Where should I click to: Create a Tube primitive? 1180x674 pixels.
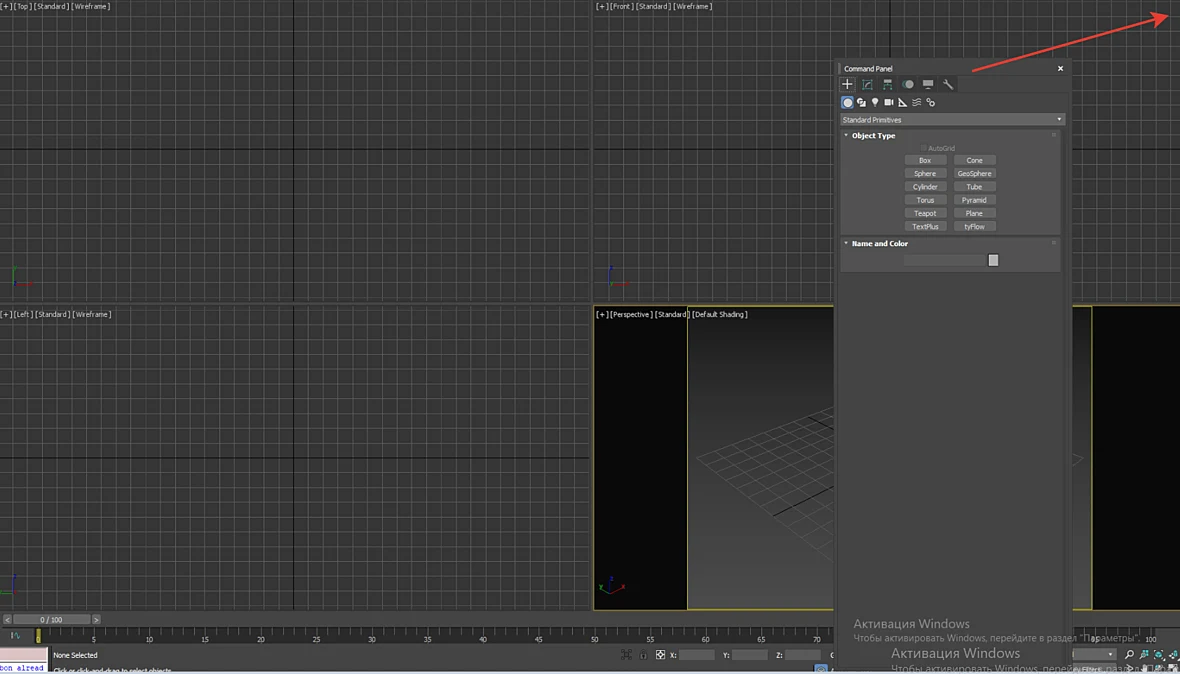pyautogui.click(x=975, y=187)
